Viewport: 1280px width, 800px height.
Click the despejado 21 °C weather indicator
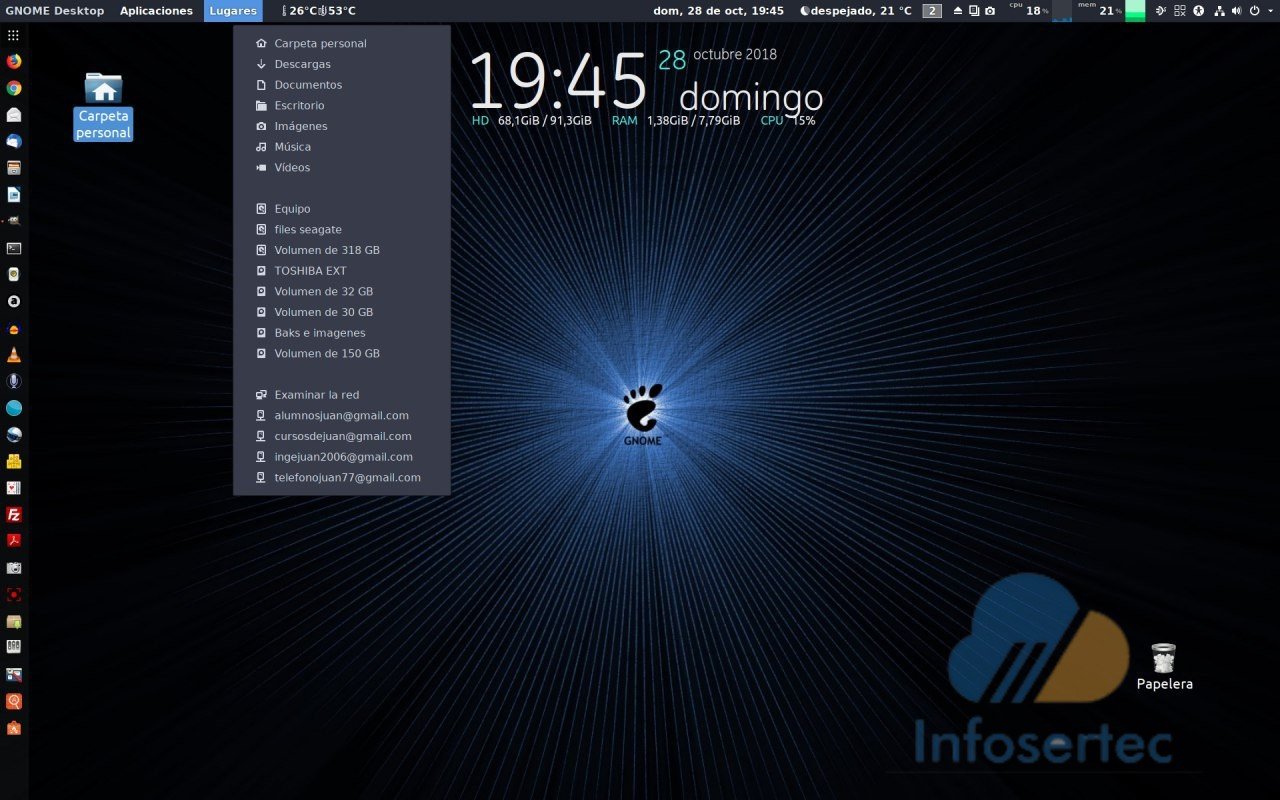(x=856, y=11)
